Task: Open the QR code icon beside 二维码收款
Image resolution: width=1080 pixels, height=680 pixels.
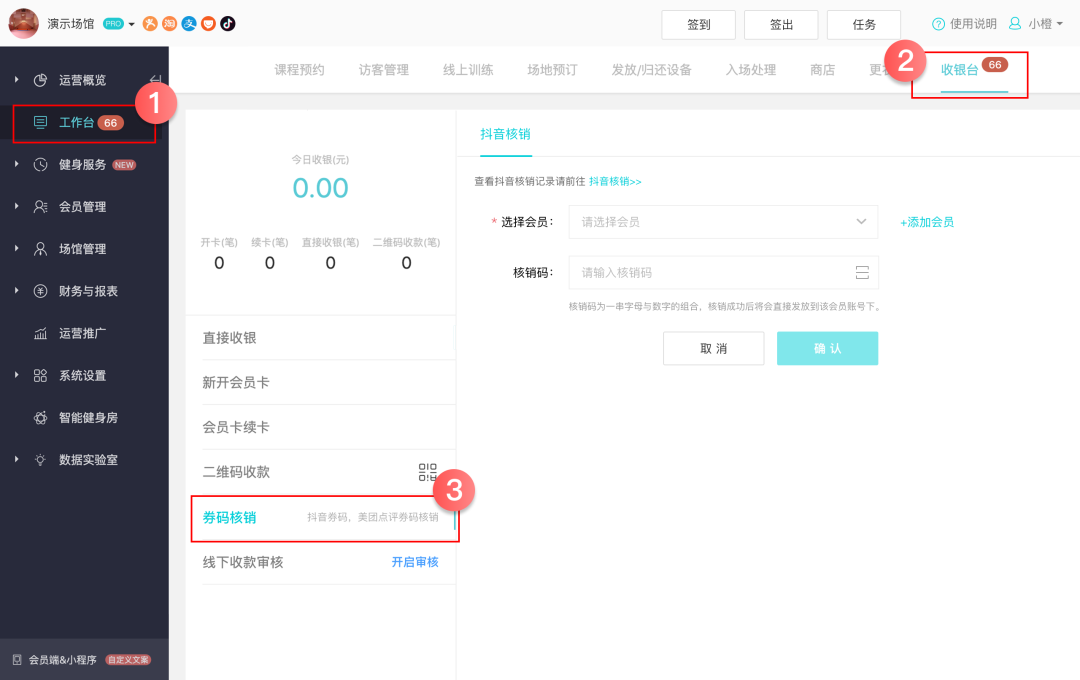Action: click(x=428, y=472)
